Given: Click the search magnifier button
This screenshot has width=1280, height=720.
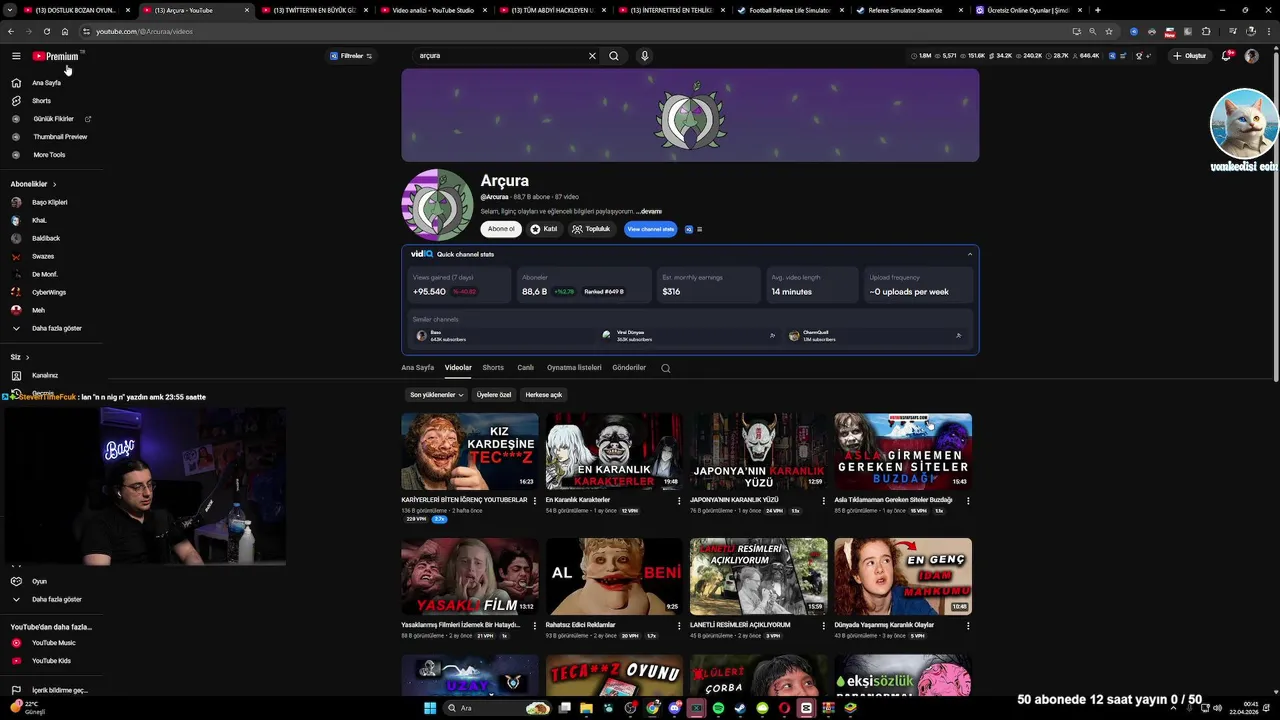Looking at the screenshot, I should [614, 56].
